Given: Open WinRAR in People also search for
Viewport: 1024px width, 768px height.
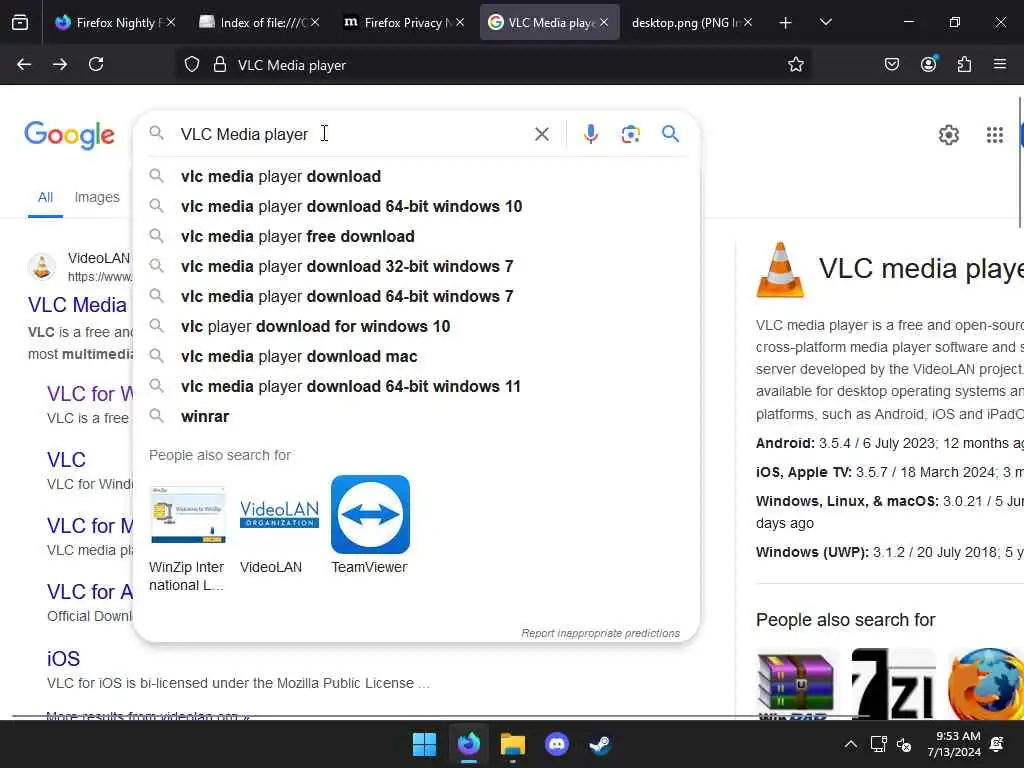Looking at the screenshot, I should coord(795,685).
